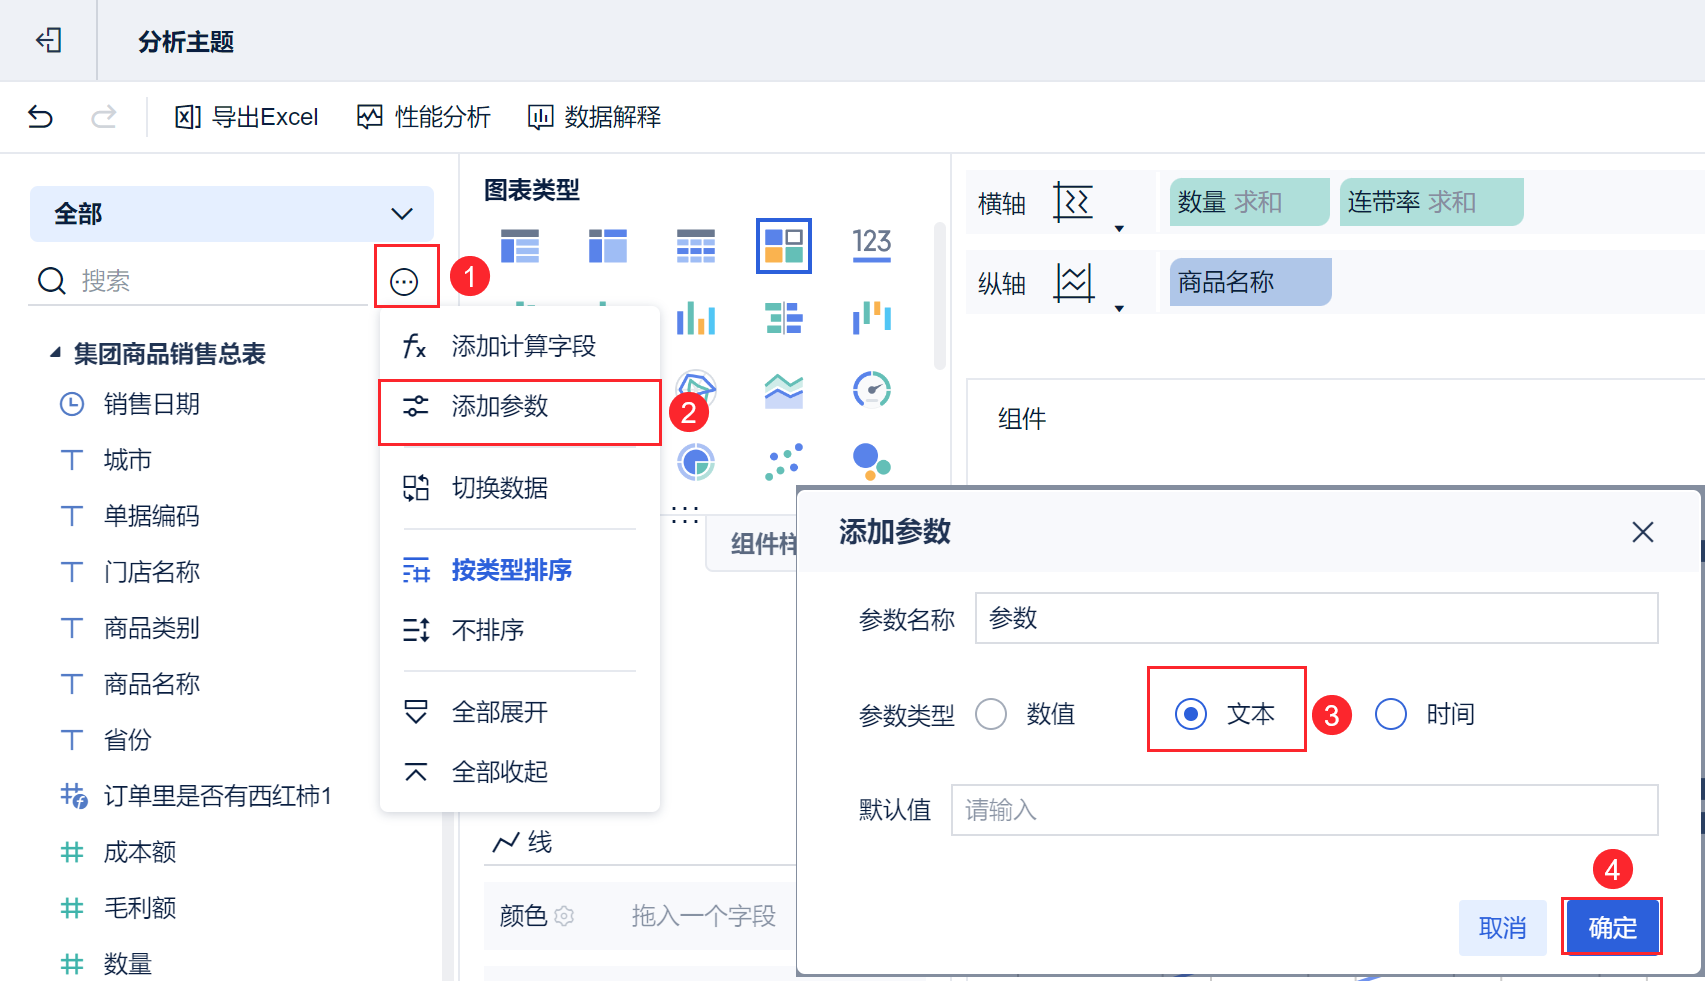This screenshot has width=1705, height=981.
Task: Click the 性能分析 toolbar button
Action: point(424,117)
